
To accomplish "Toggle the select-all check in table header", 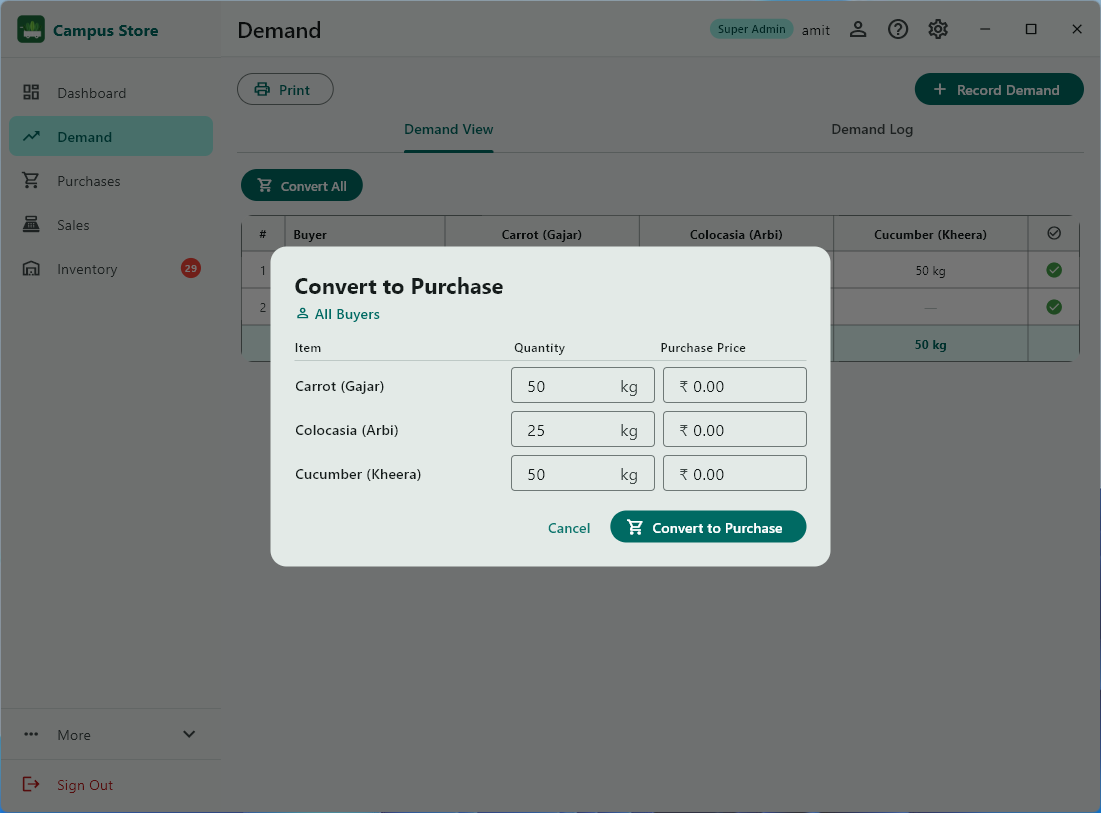I will coord(1054,233).
